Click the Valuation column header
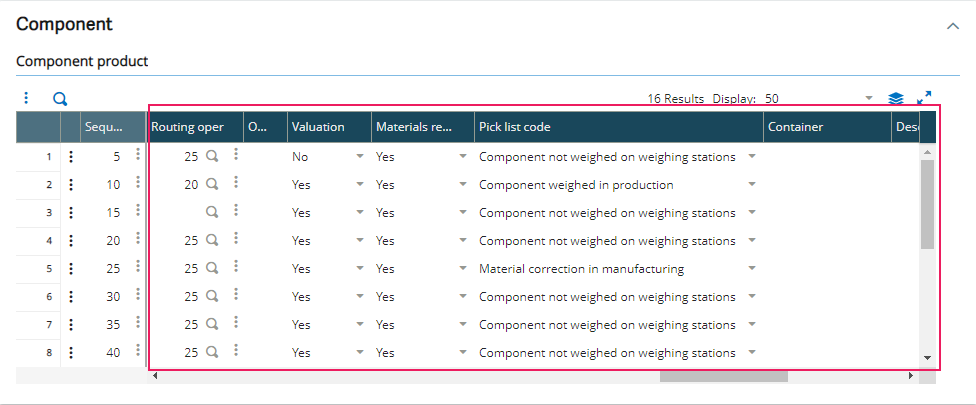The width and height of the screenshot is (976, 405). point(328,127)
